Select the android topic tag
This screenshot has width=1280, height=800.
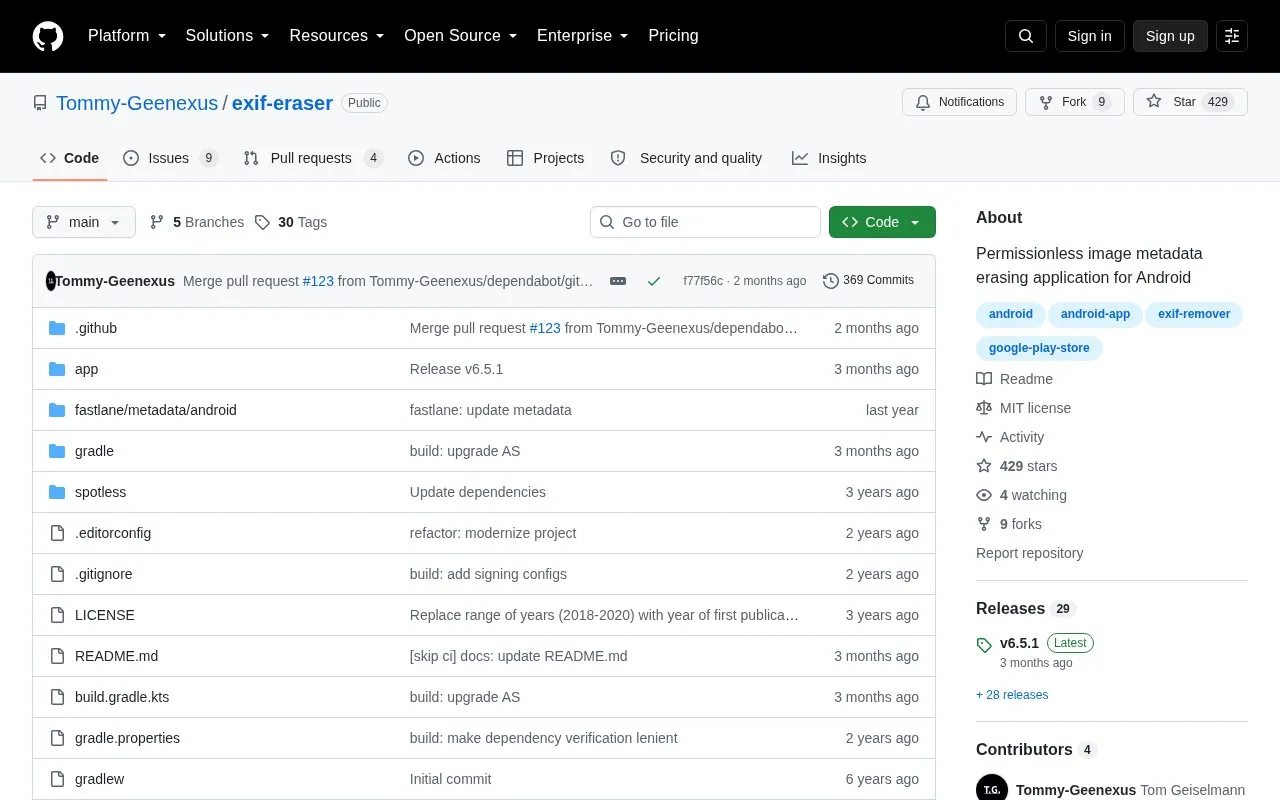pos(1011,314)
